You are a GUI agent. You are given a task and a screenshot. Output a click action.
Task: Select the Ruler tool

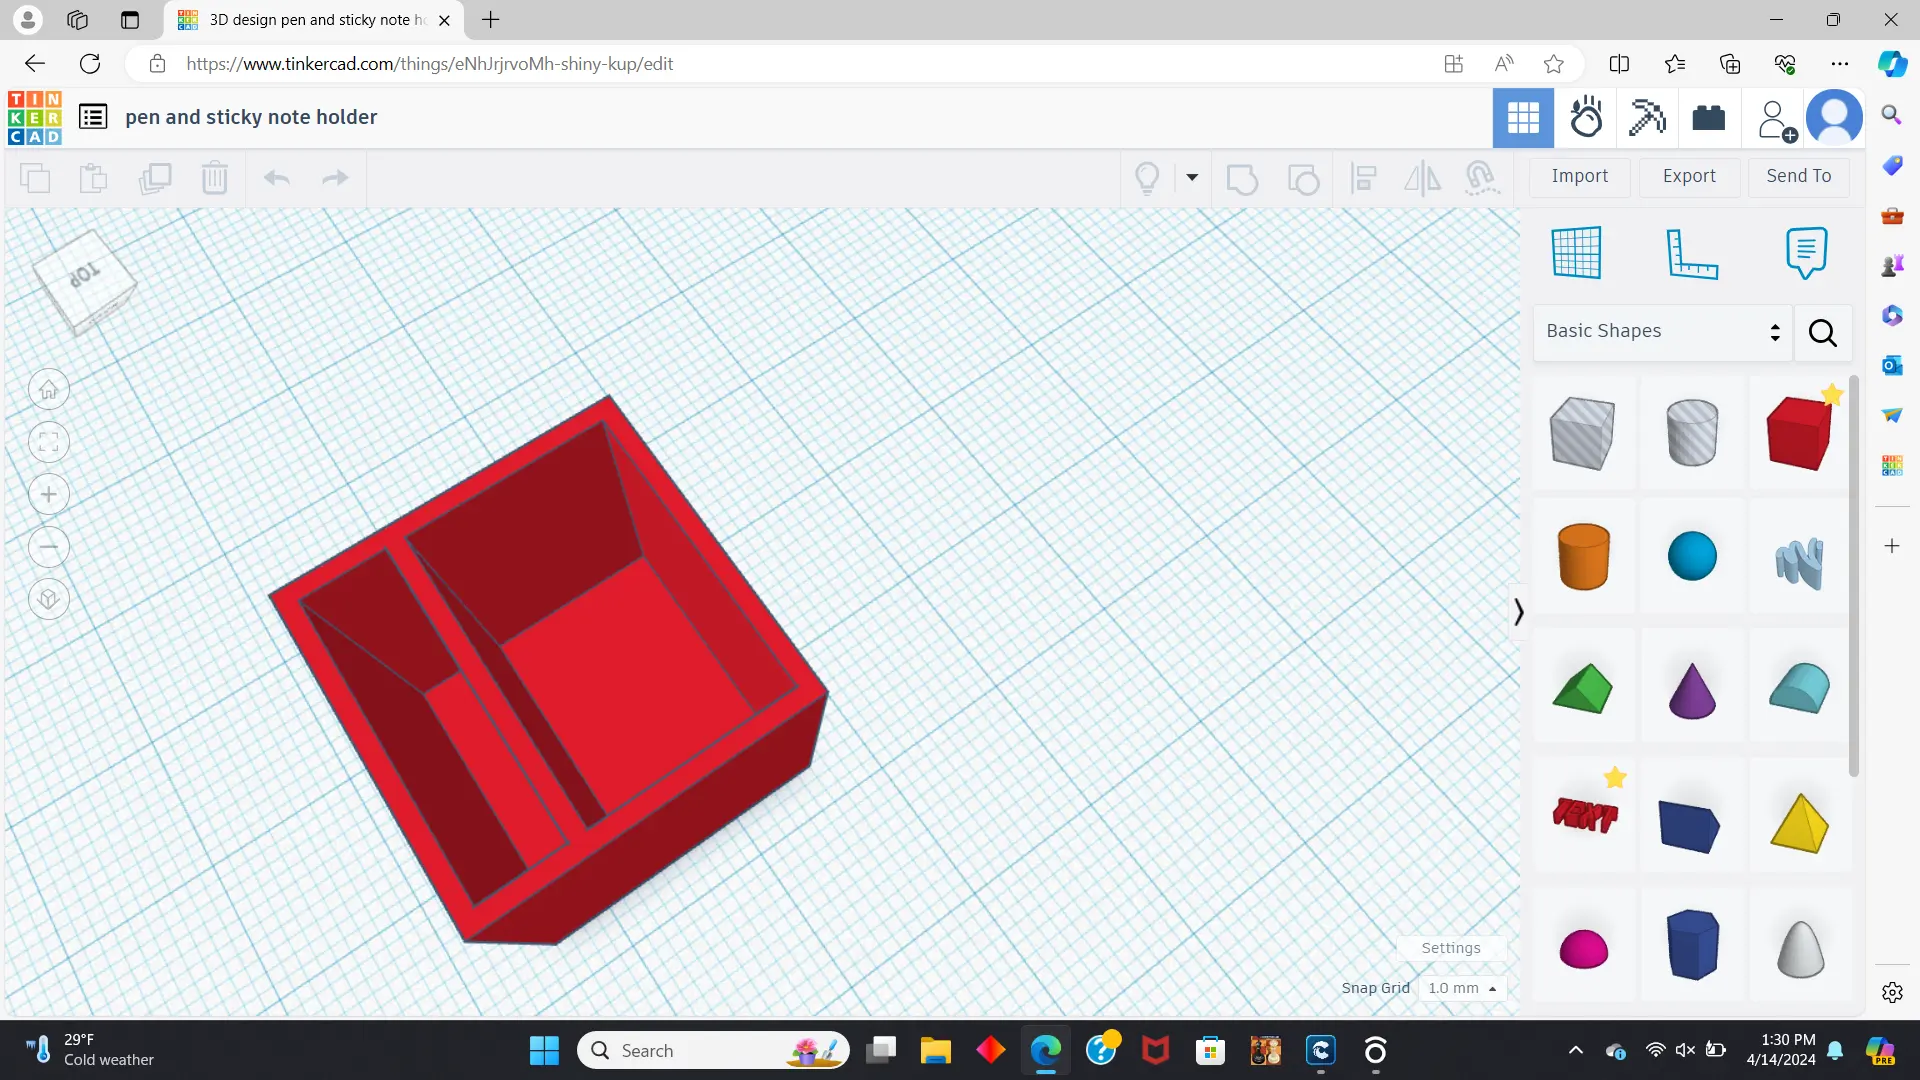1692,253
